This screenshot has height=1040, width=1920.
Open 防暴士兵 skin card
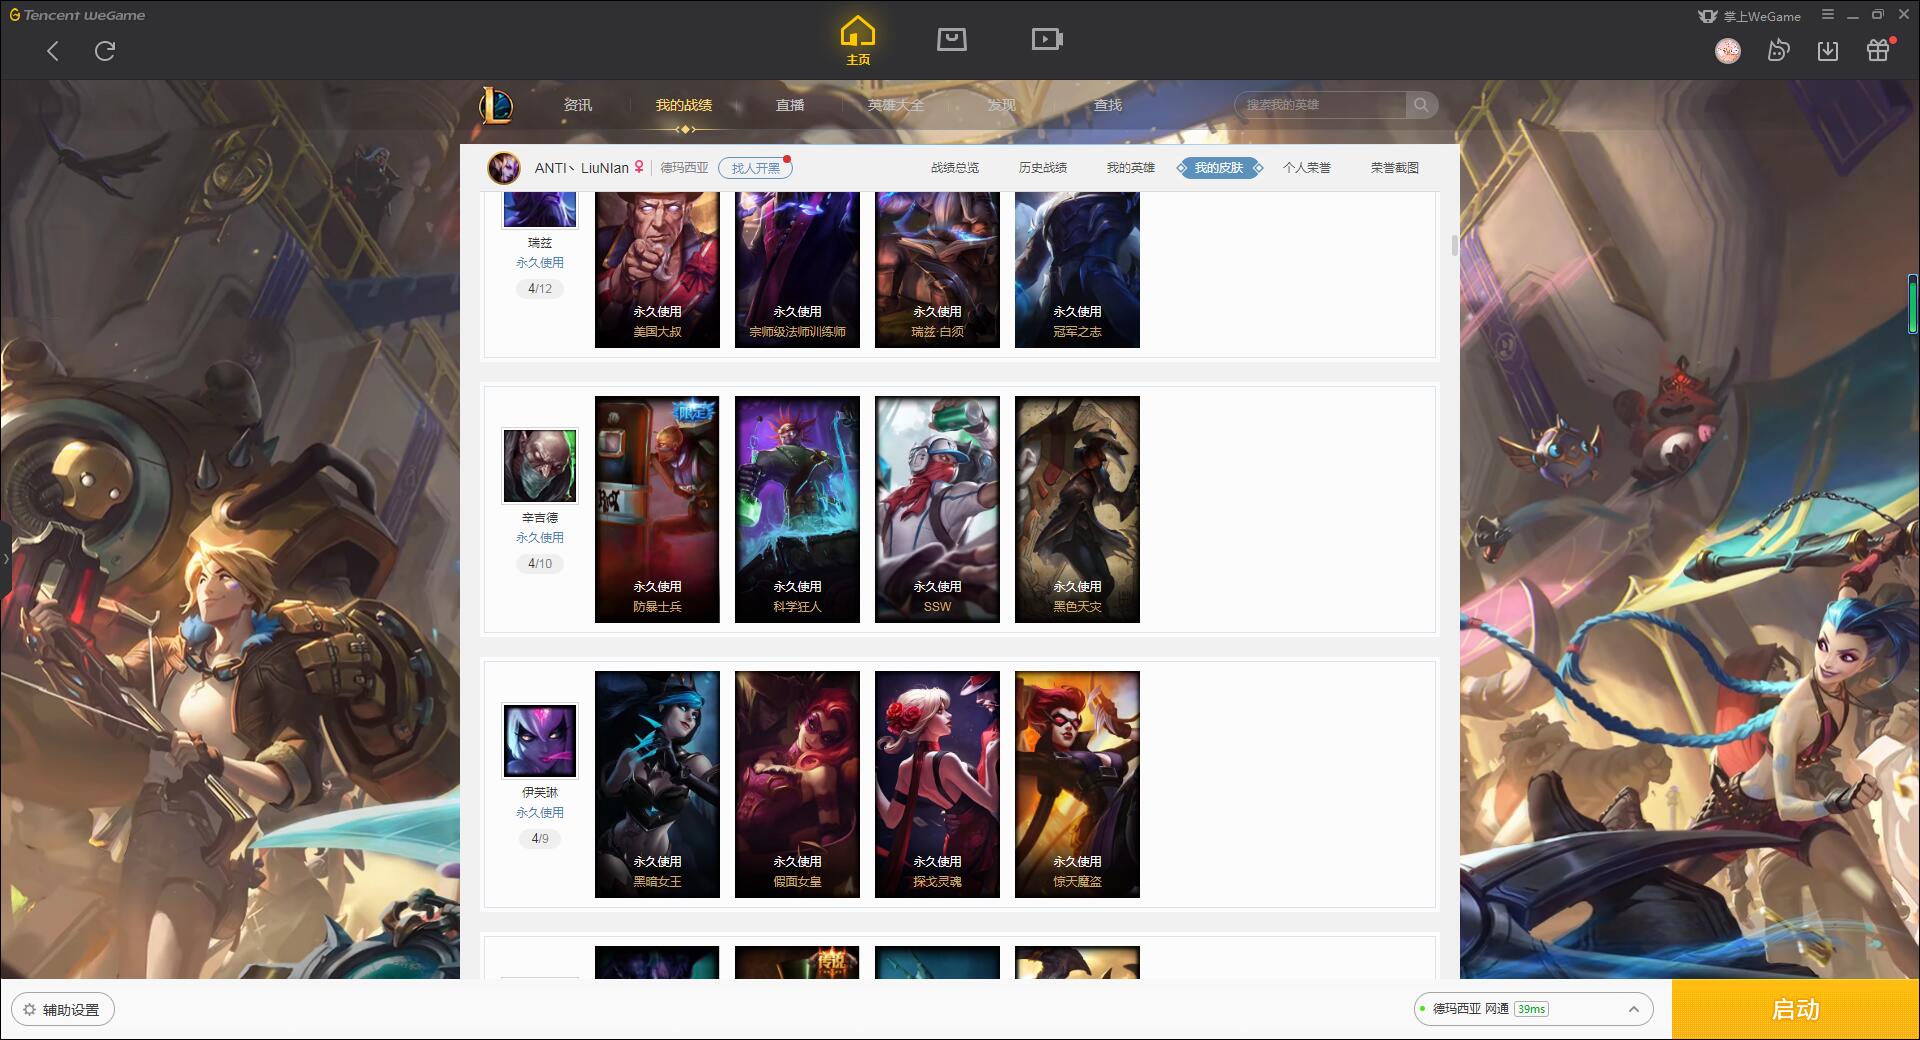[x=657, y=509]
